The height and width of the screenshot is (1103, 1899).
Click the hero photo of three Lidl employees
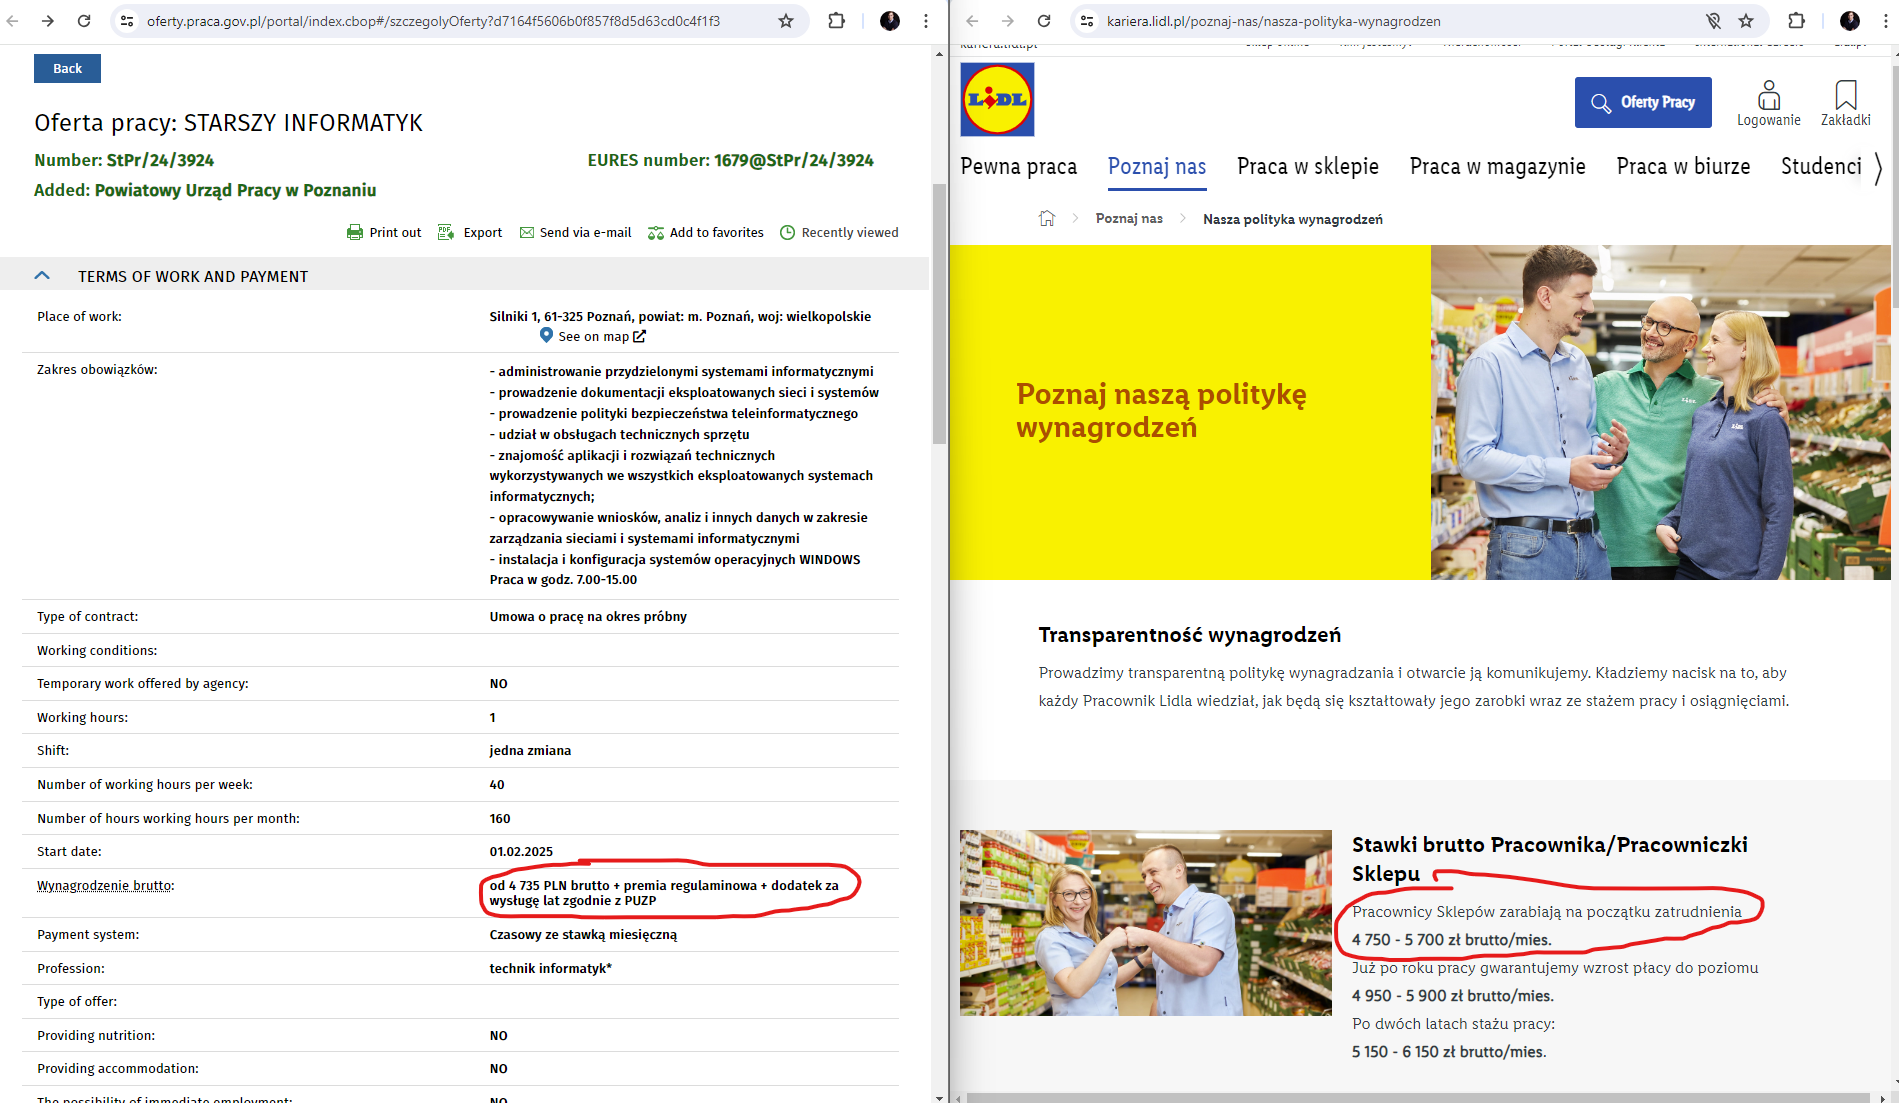1661,412
